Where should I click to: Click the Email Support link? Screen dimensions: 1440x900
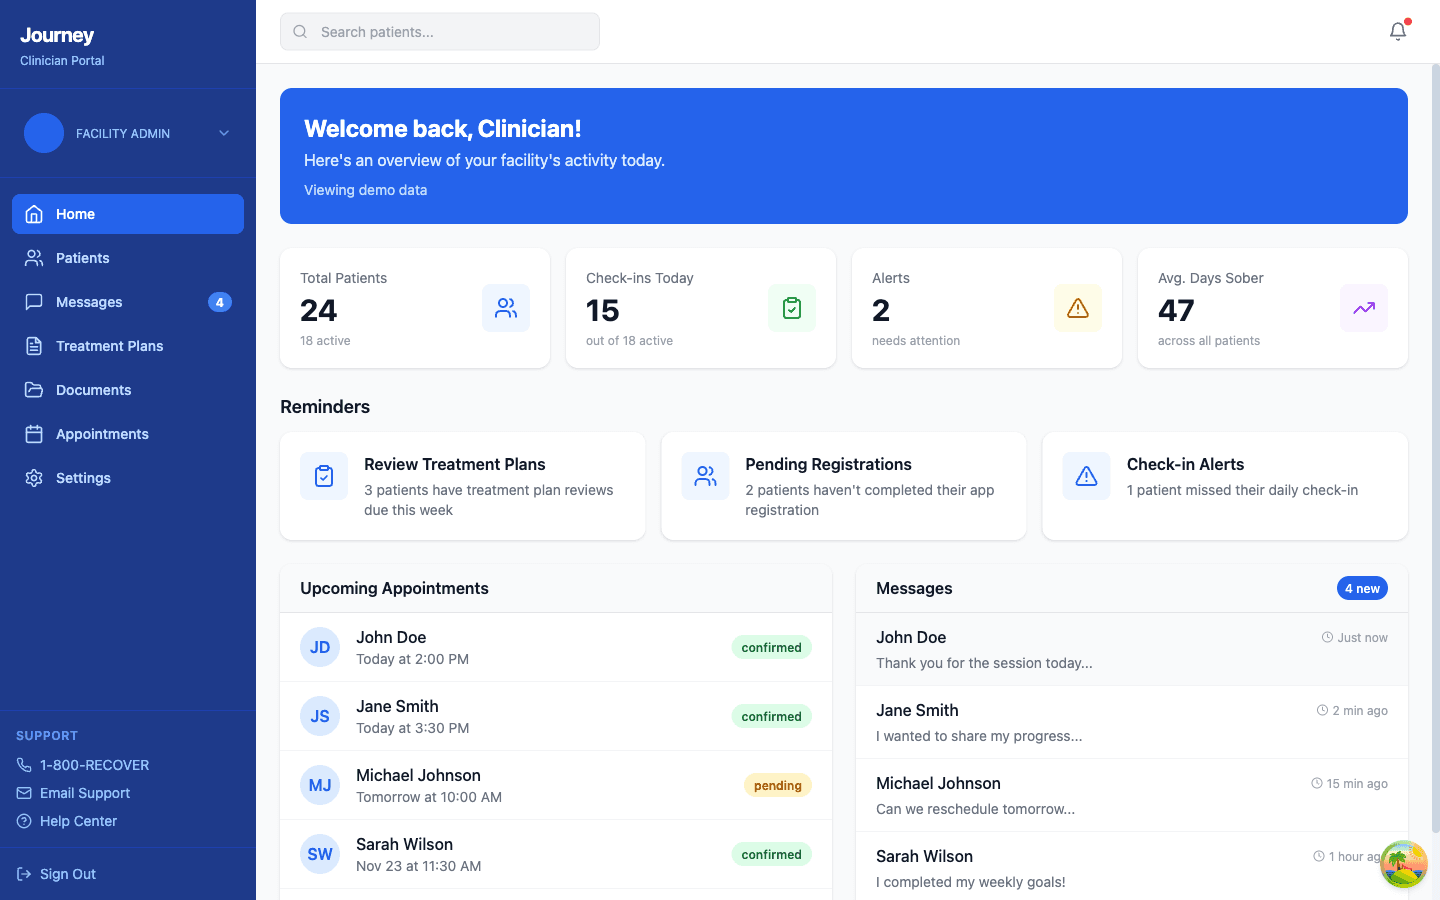coord(85,792)
